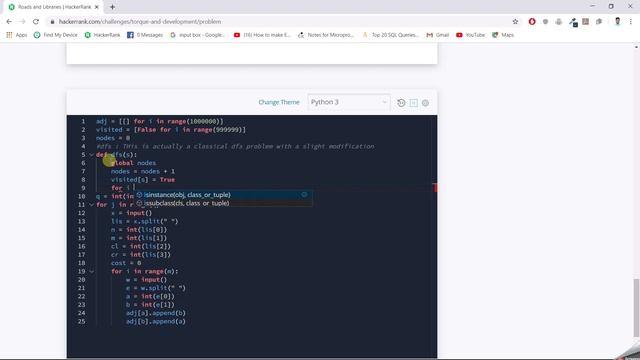Click Change Theme link

[279, 102]
